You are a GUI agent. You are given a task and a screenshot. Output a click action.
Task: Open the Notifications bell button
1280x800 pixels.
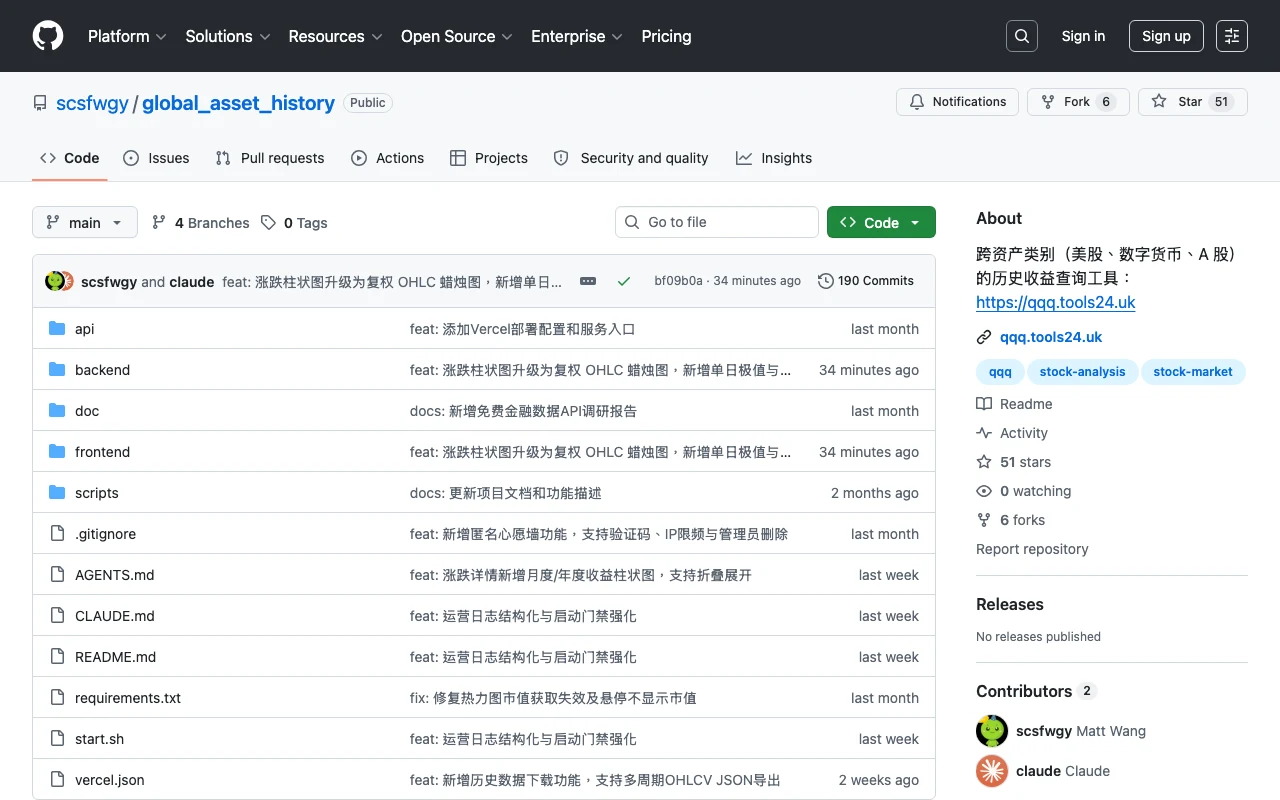click(958, 102)
